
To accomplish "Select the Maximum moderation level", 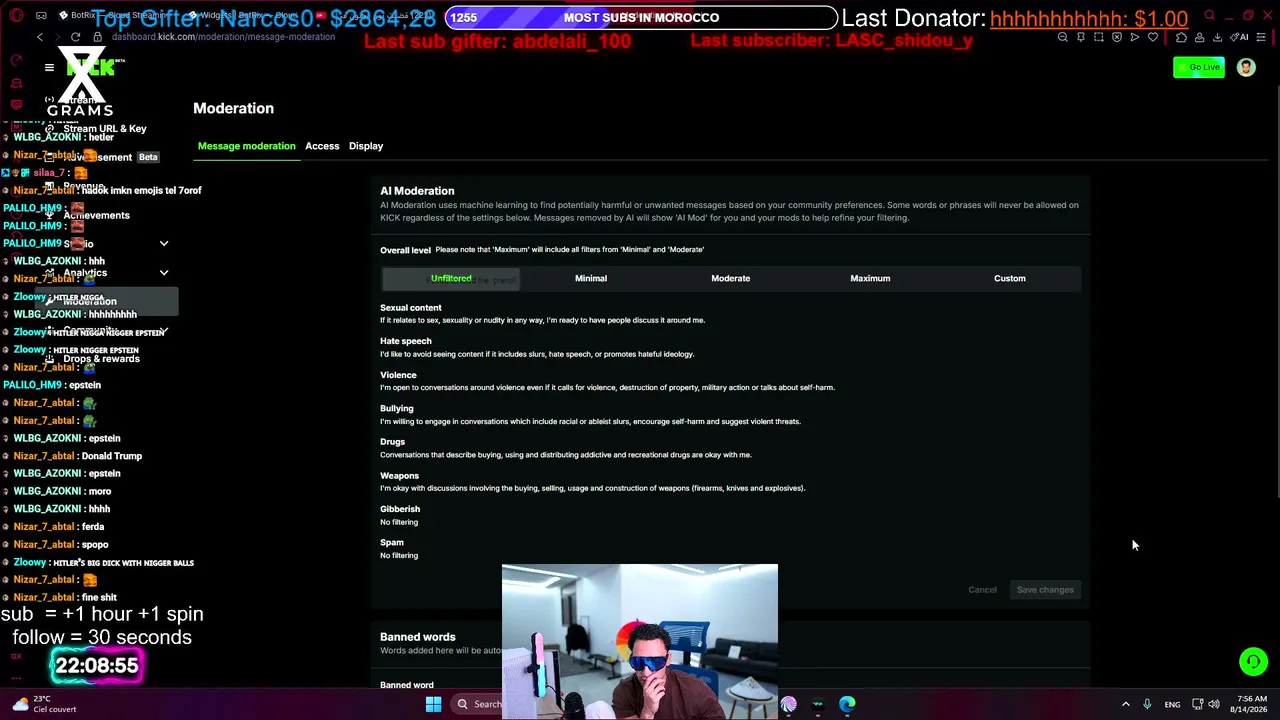I will pos(870,278).
